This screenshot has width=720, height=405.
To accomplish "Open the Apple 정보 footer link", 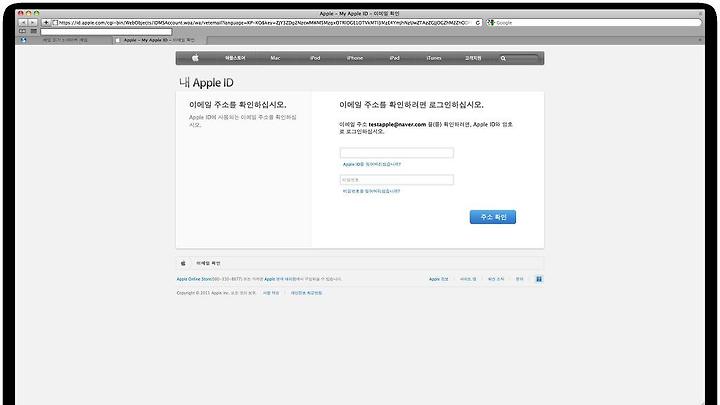I will (439, 279).
